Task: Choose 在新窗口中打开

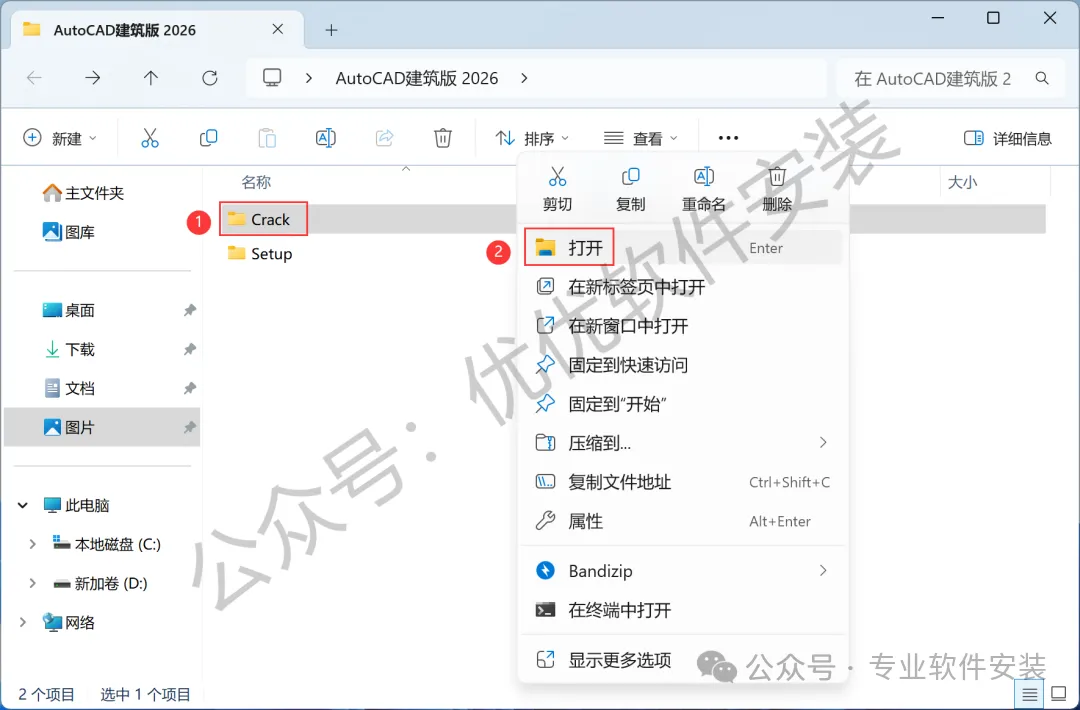Action: [683, 326]
